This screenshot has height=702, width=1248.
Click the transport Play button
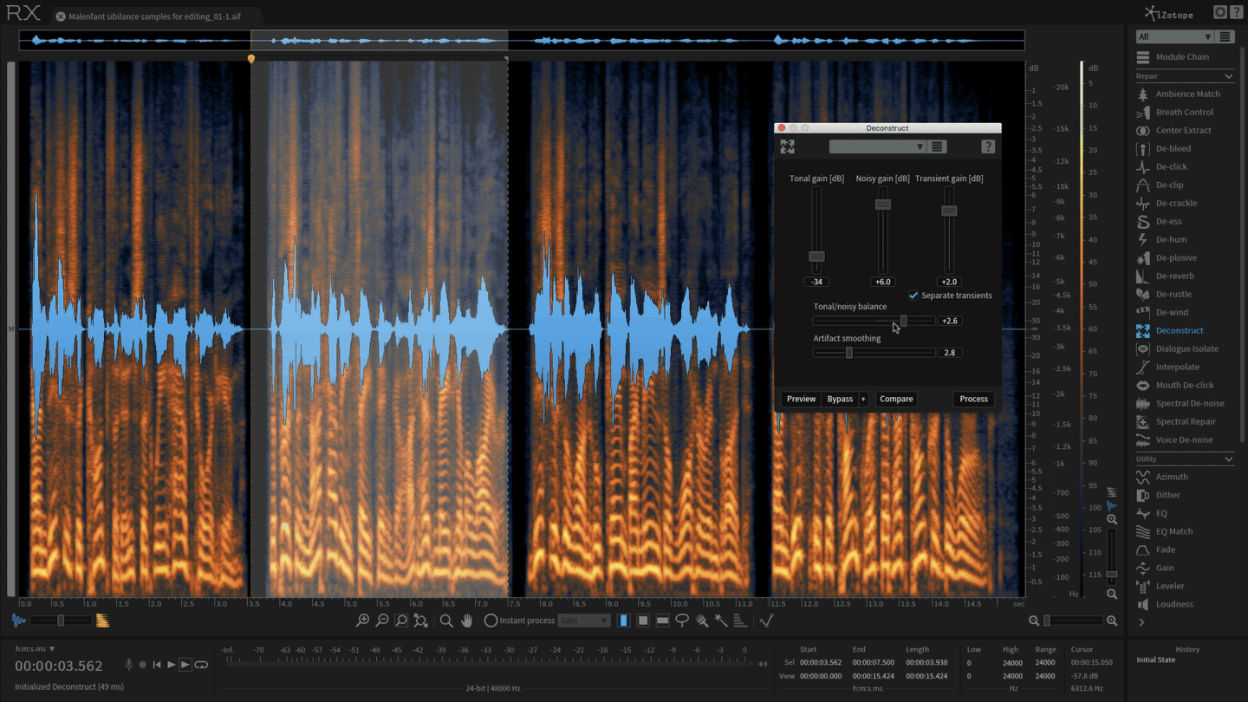[171, 665]
